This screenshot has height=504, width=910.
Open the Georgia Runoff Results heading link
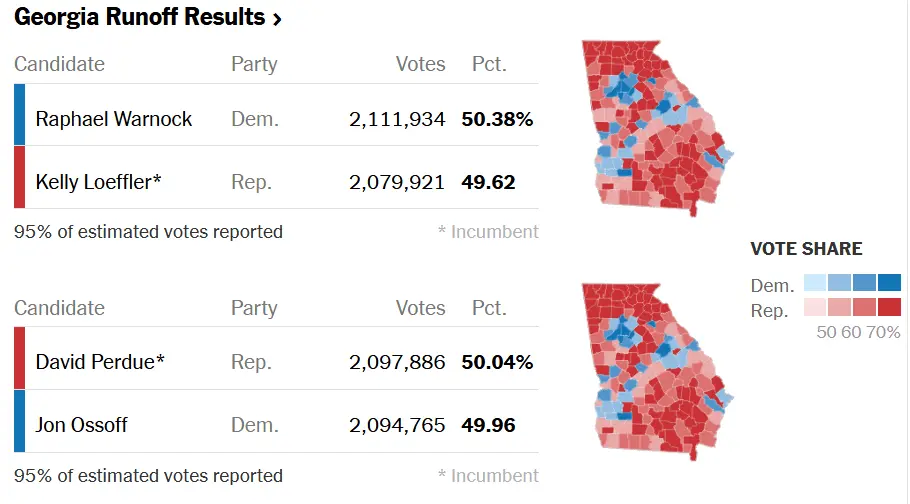pos(140,18)
